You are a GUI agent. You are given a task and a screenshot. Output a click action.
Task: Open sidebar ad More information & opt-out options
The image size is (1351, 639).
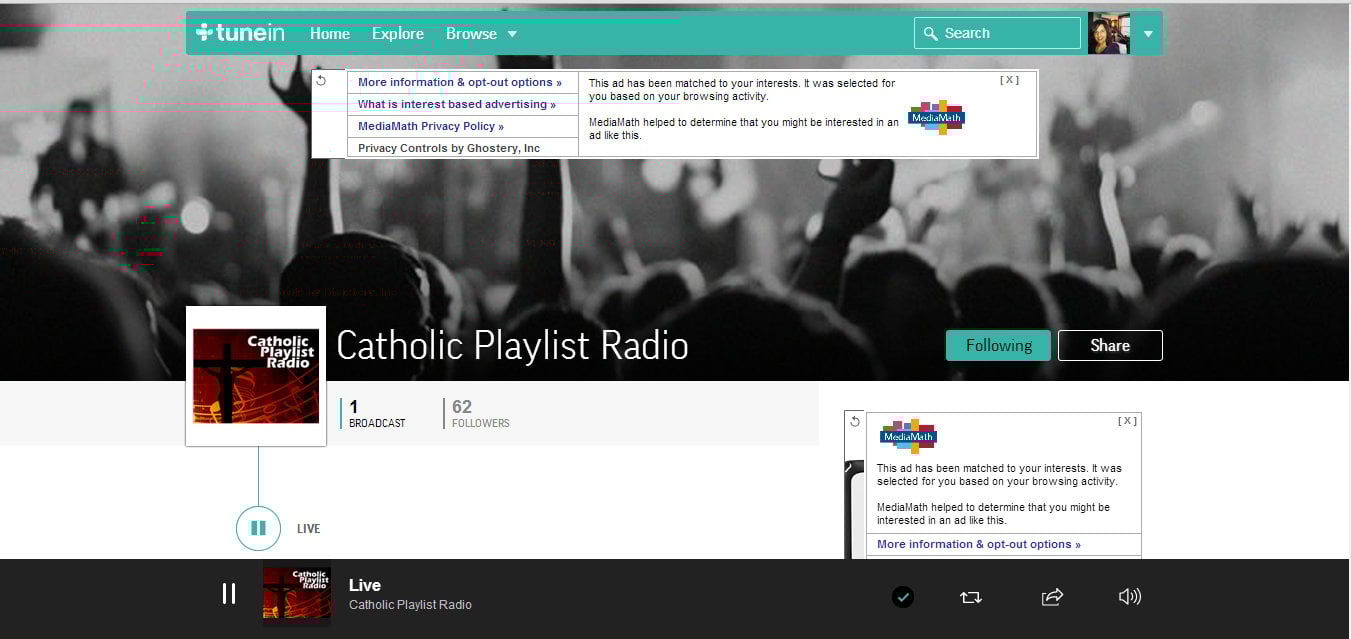pyautogui.click(x=979, y=544)
